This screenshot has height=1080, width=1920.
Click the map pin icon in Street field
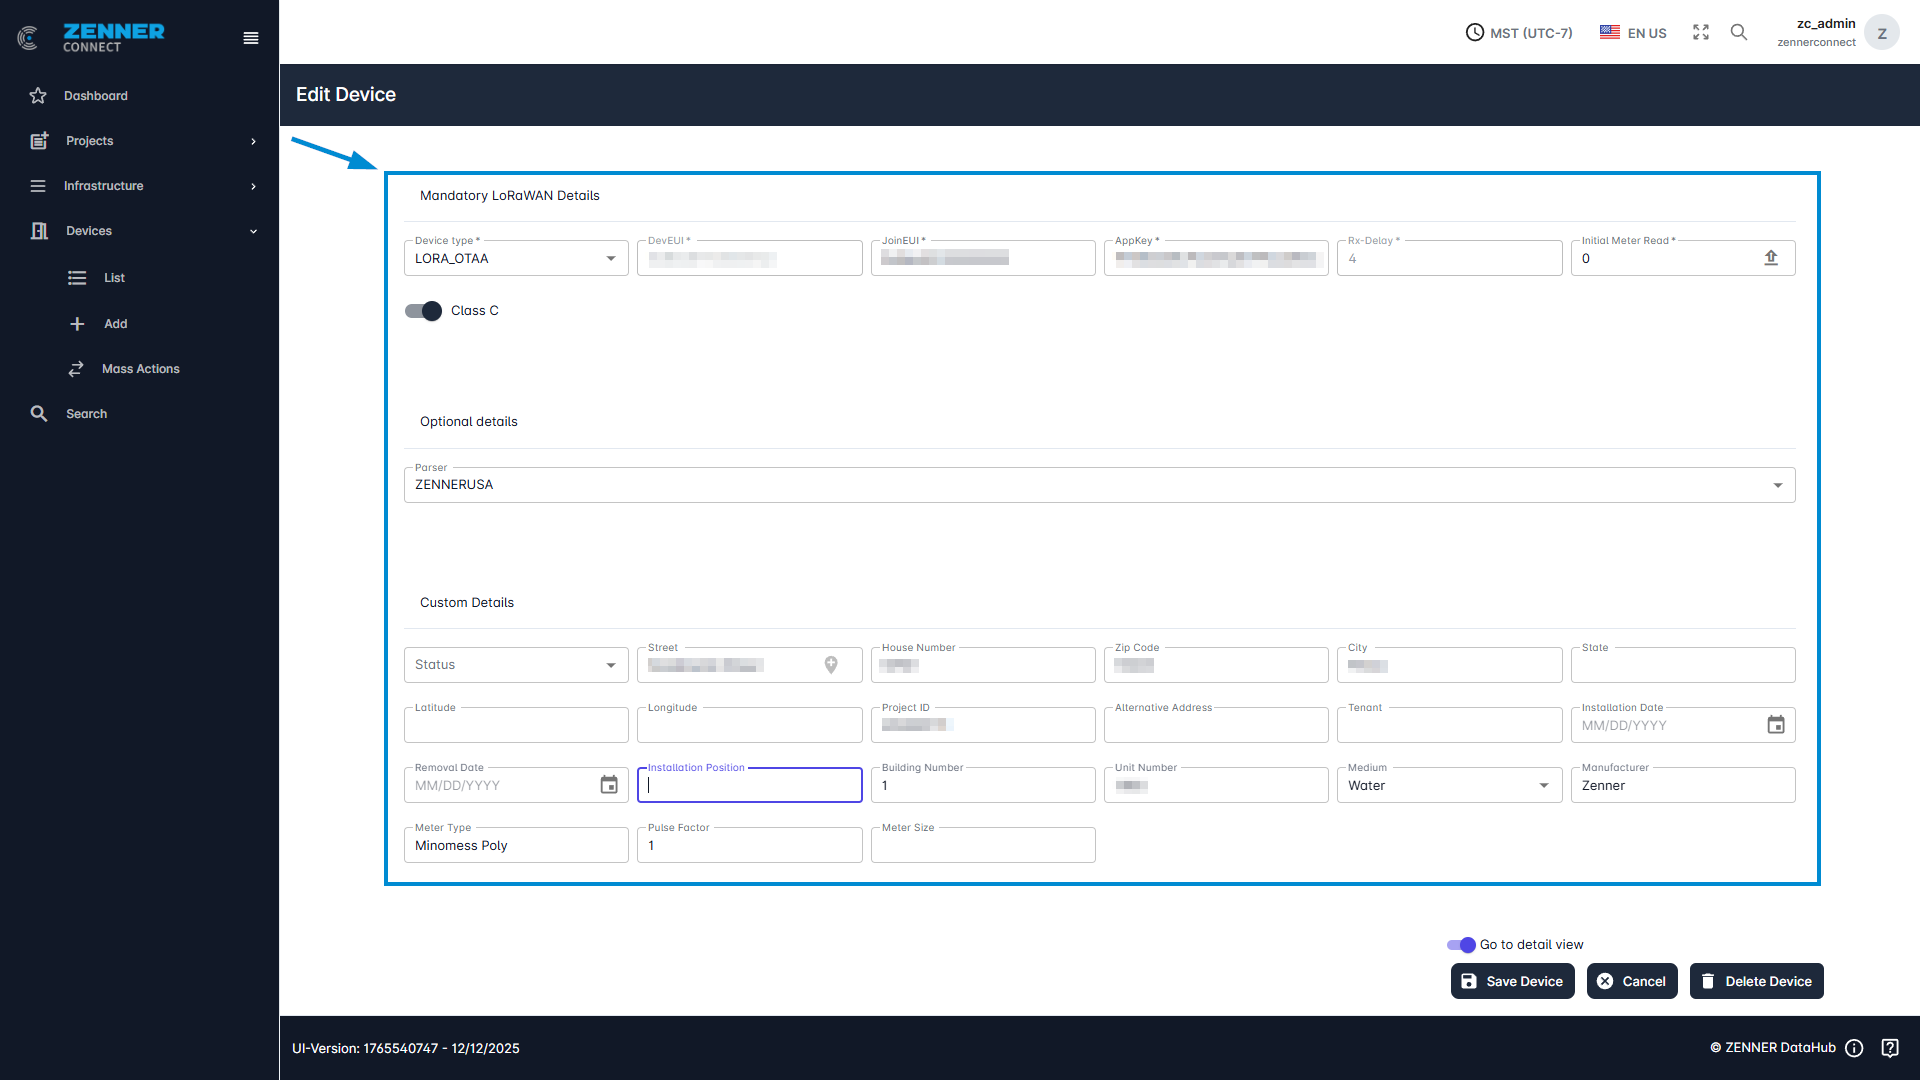[831, 665]
